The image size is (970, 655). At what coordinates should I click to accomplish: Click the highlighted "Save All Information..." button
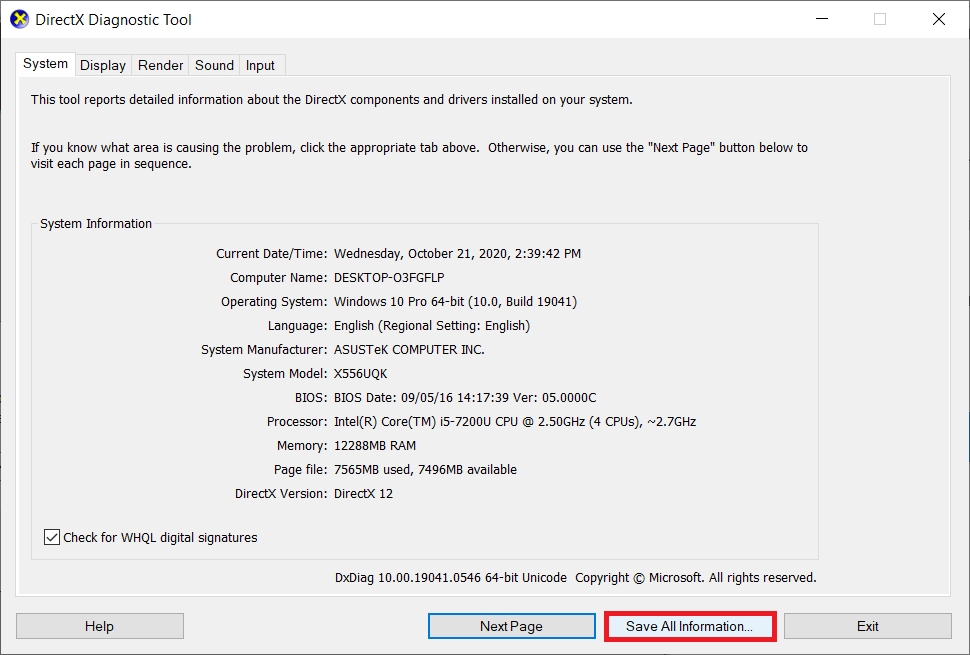tap(690, 625)
